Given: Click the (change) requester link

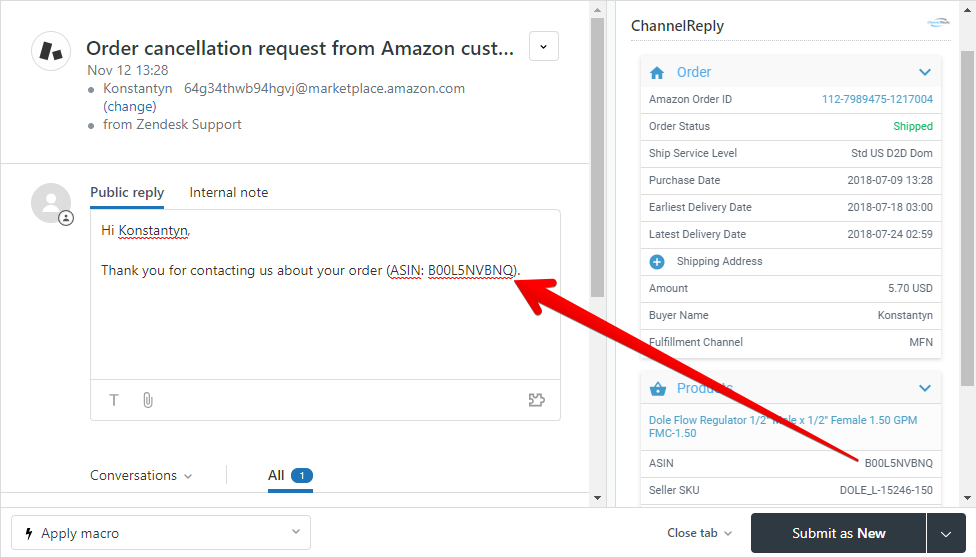Looking at the screenshot, I should (129, 106).
